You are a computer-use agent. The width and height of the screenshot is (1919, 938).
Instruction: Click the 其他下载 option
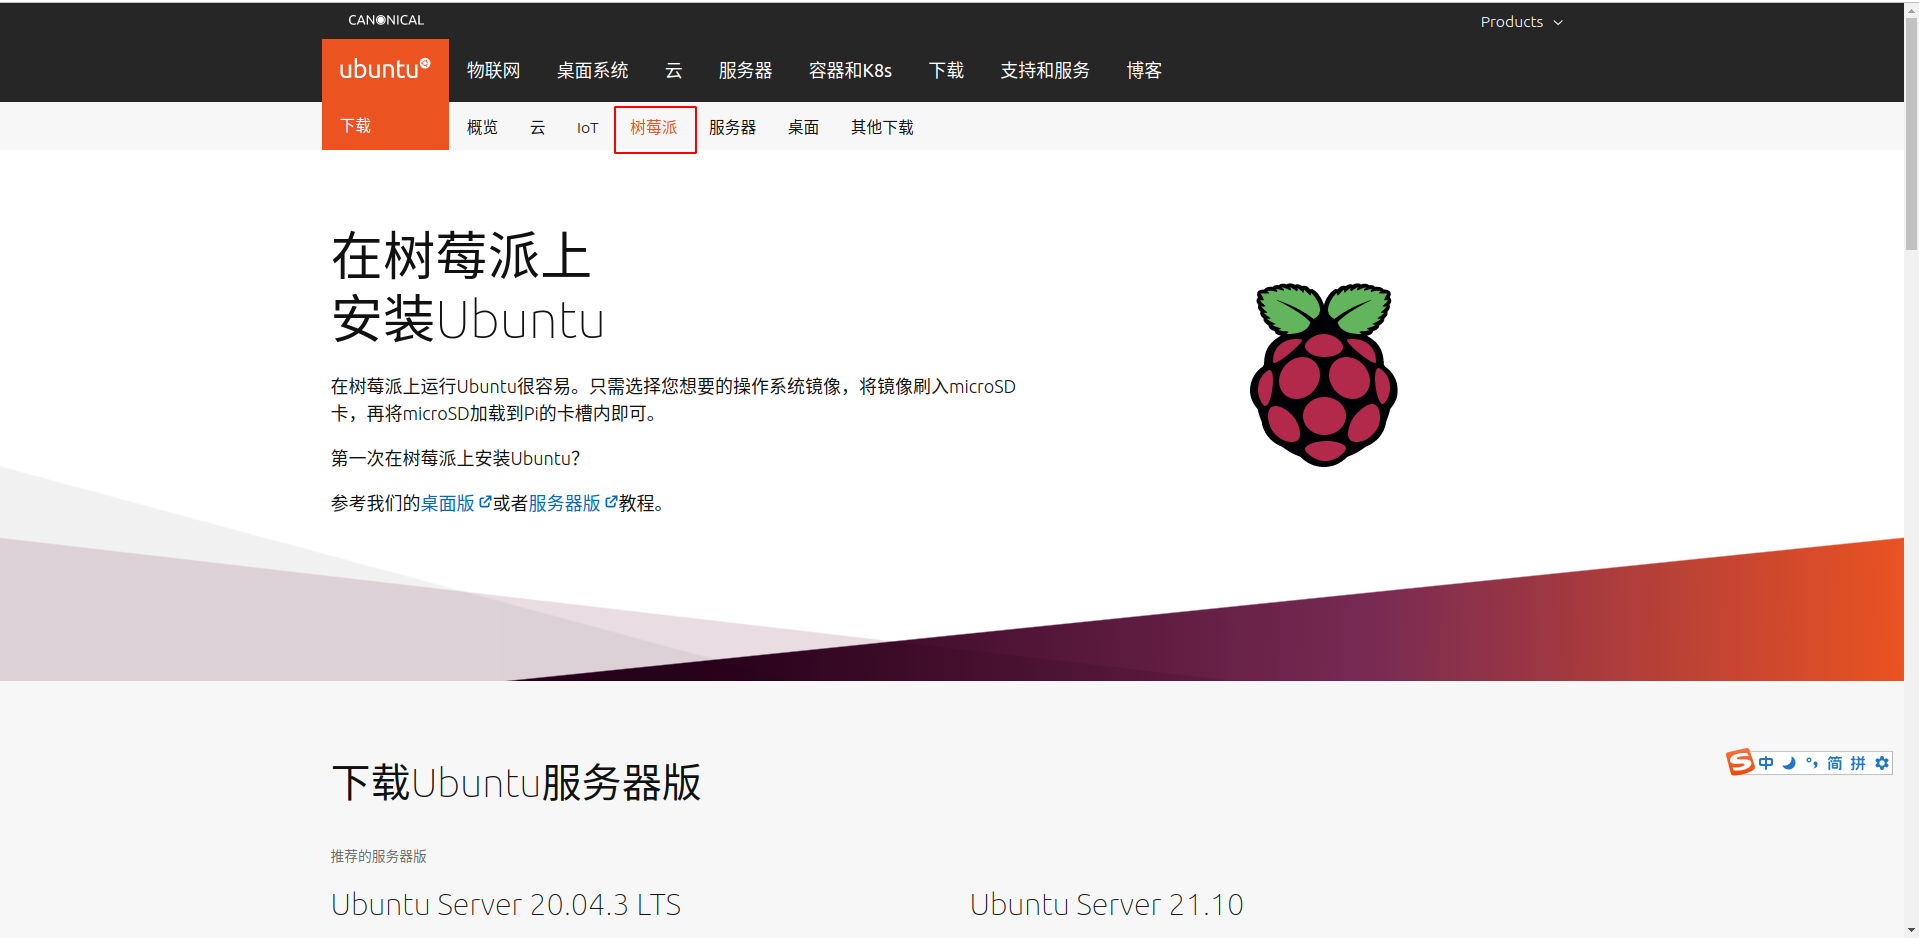tap(881, 128)
